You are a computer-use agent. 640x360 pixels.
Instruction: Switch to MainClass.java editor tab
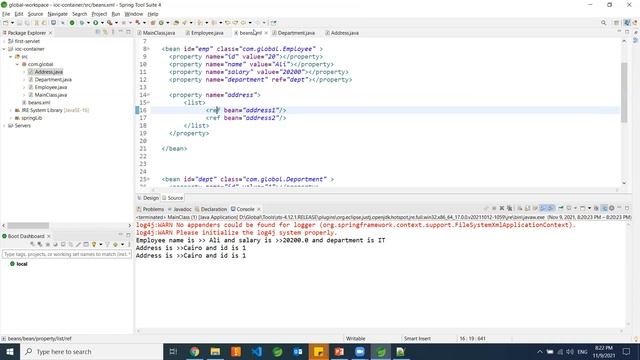[x=158, y=33]
